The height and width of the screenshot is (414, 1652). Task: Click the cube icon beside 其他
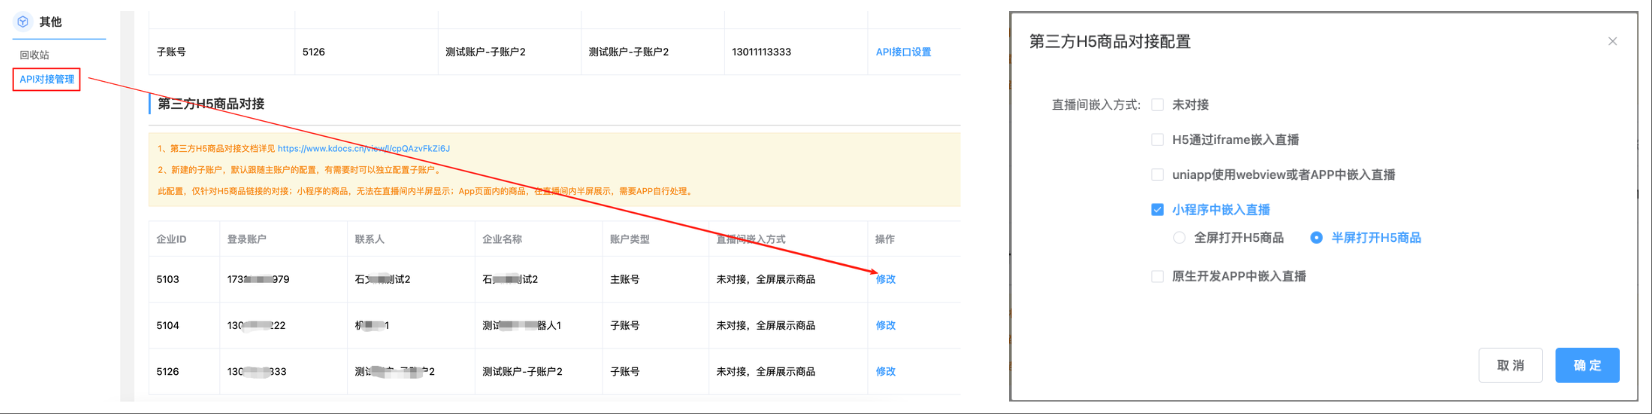[23, 21]
